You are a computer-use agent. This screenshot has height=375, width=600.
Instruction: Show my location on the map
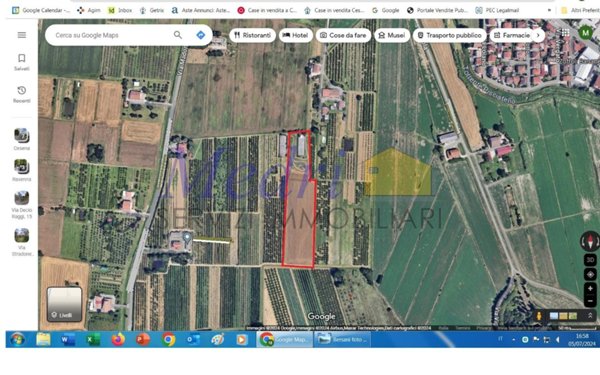click(590, 274)
